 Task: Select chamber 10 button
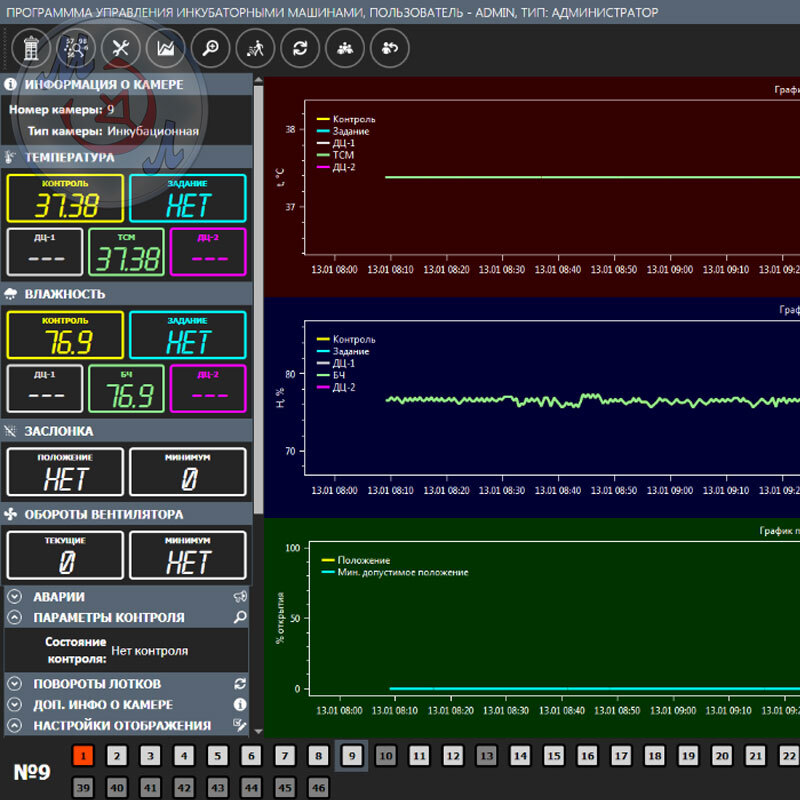(x=386, y=756)
